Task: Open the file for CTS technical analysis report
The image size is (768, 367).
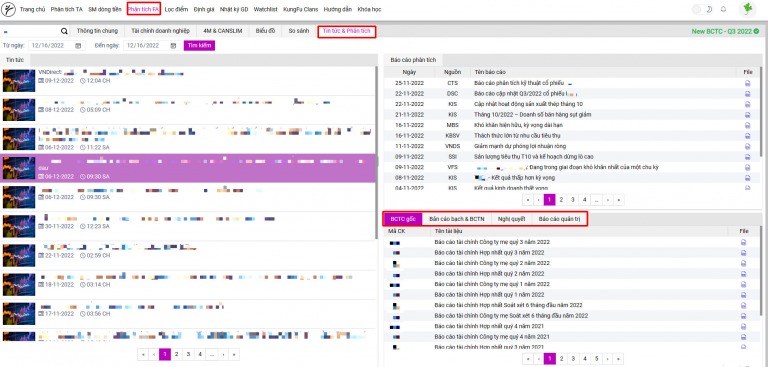Action: click(747, 83)
